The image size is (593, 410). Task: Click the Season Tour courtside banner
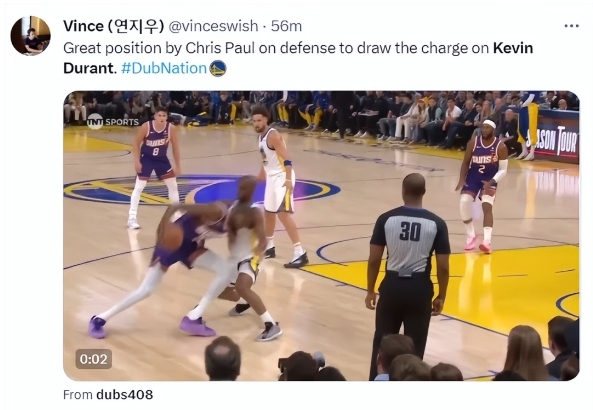(x=554, y=142)
